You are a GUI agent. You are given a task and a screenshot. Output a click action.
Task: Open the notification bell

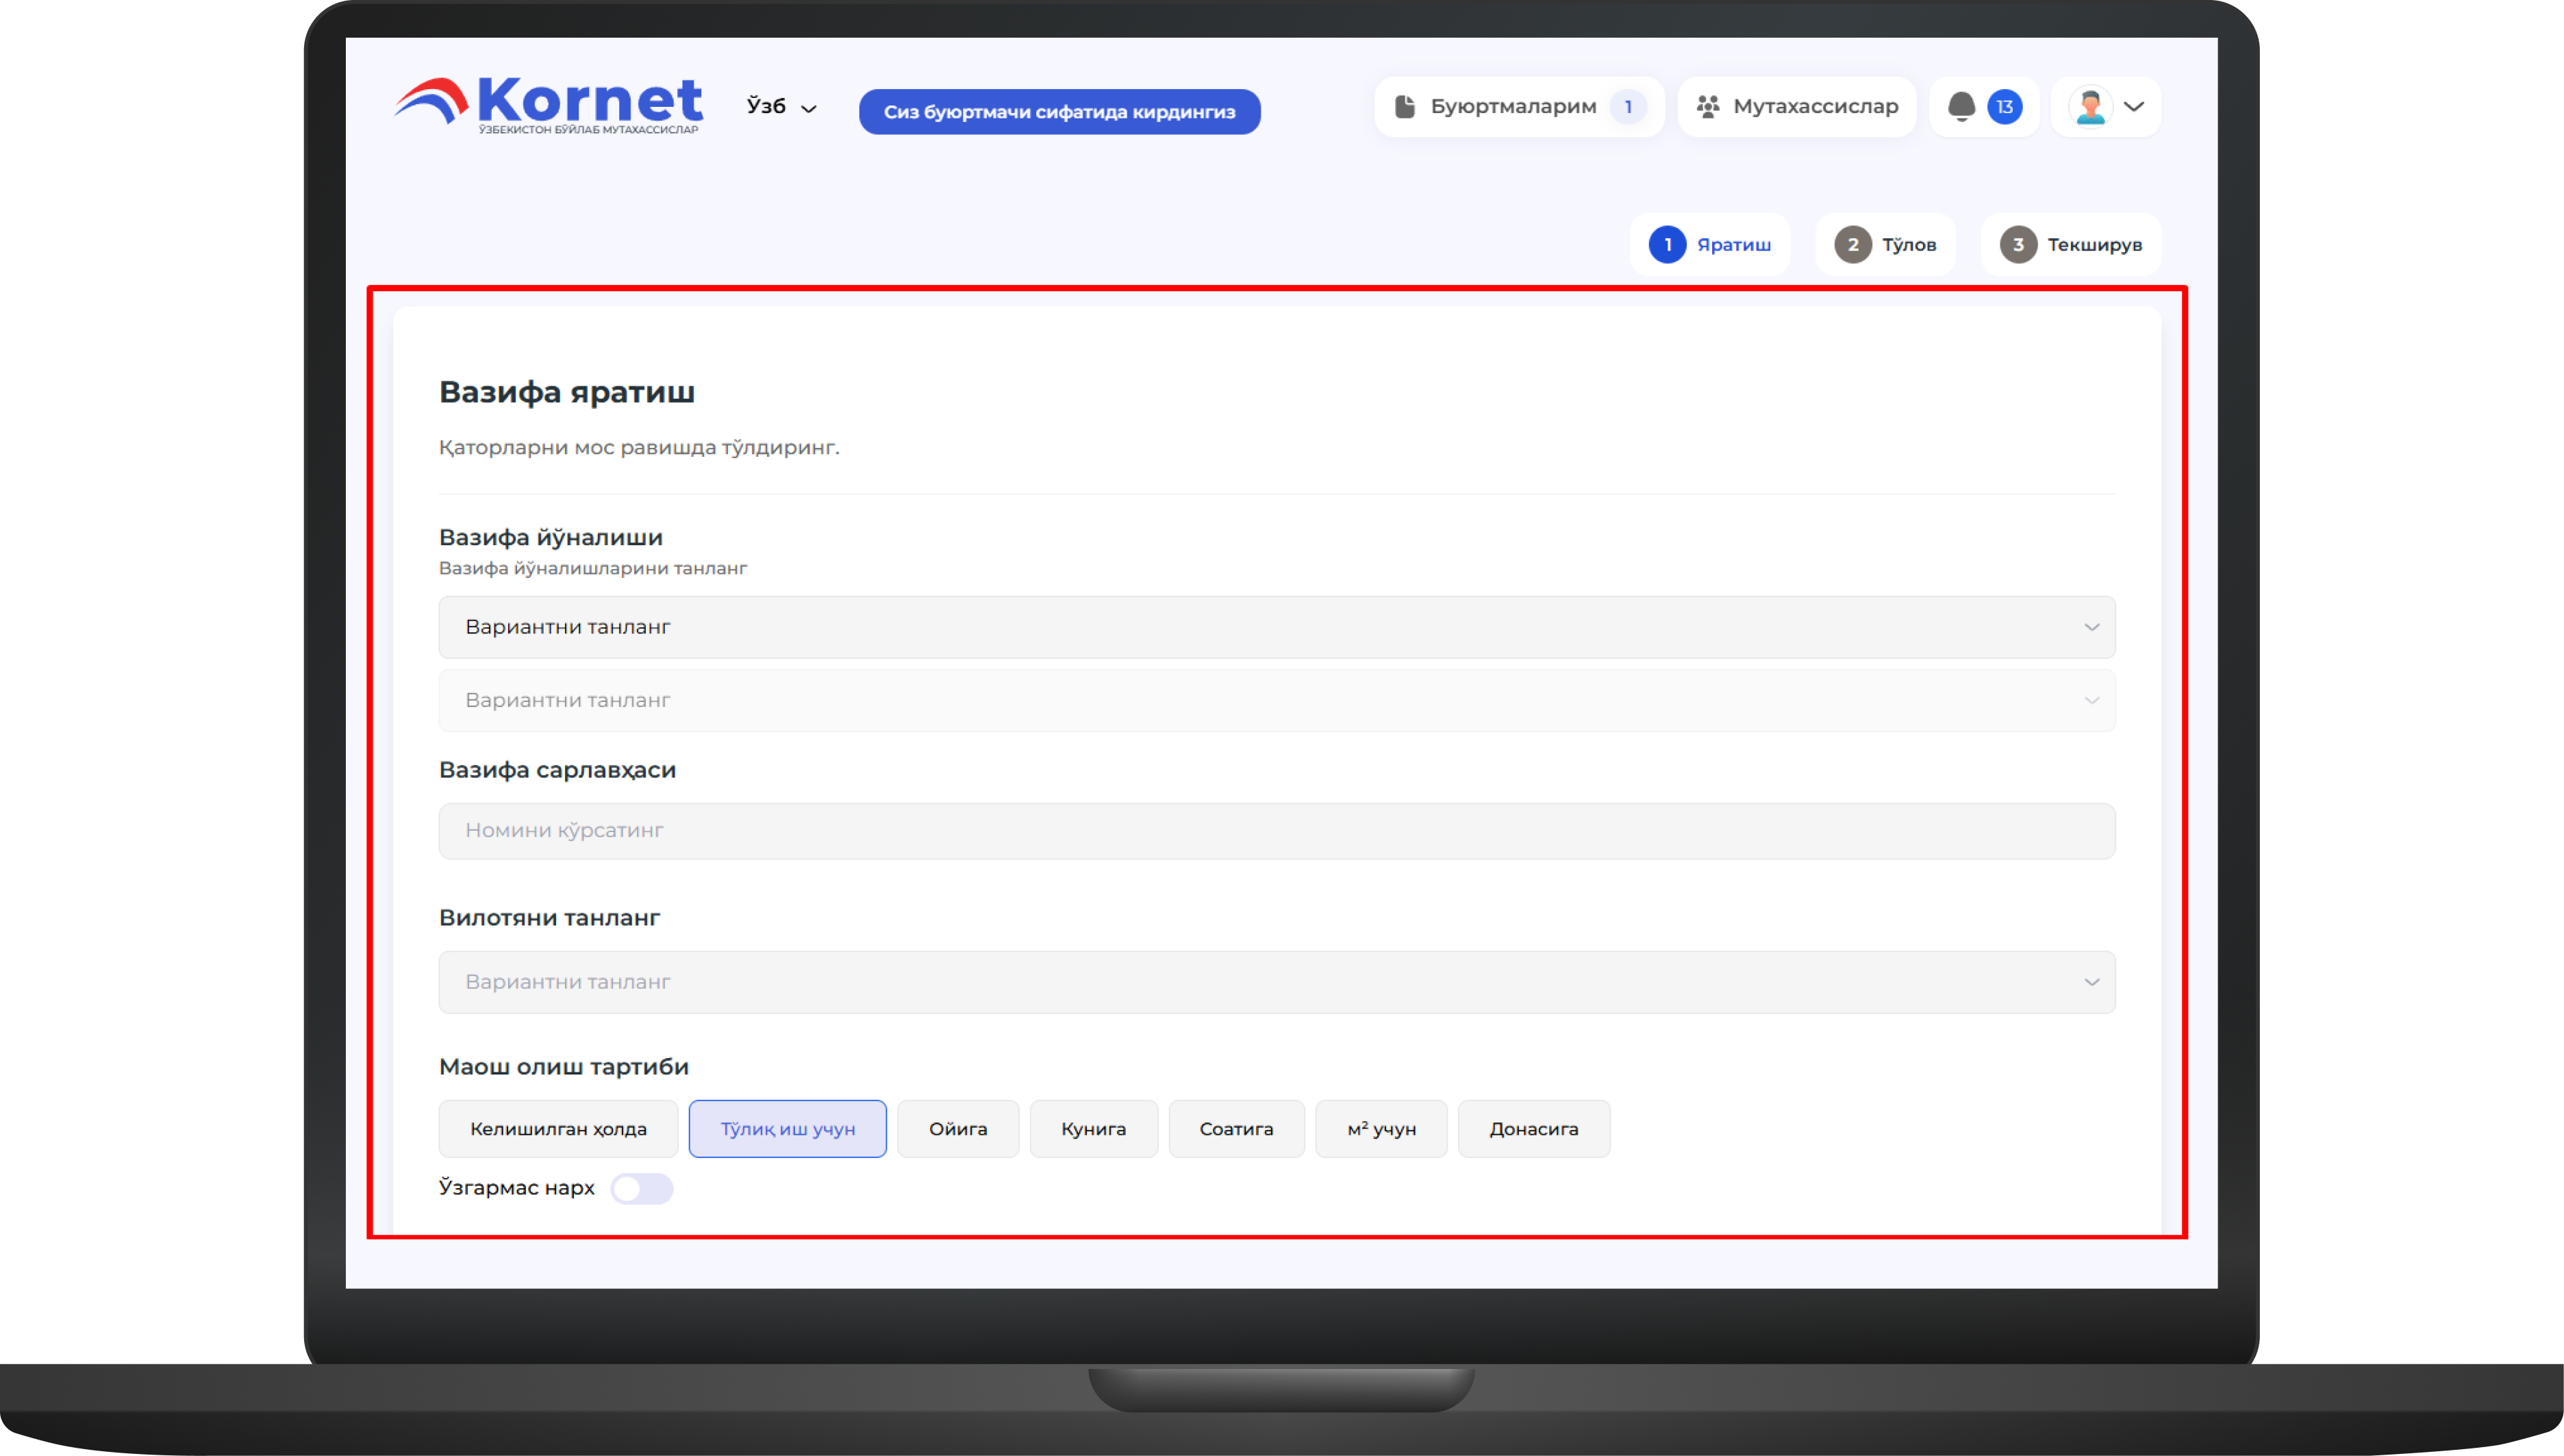click(1961, 106)
